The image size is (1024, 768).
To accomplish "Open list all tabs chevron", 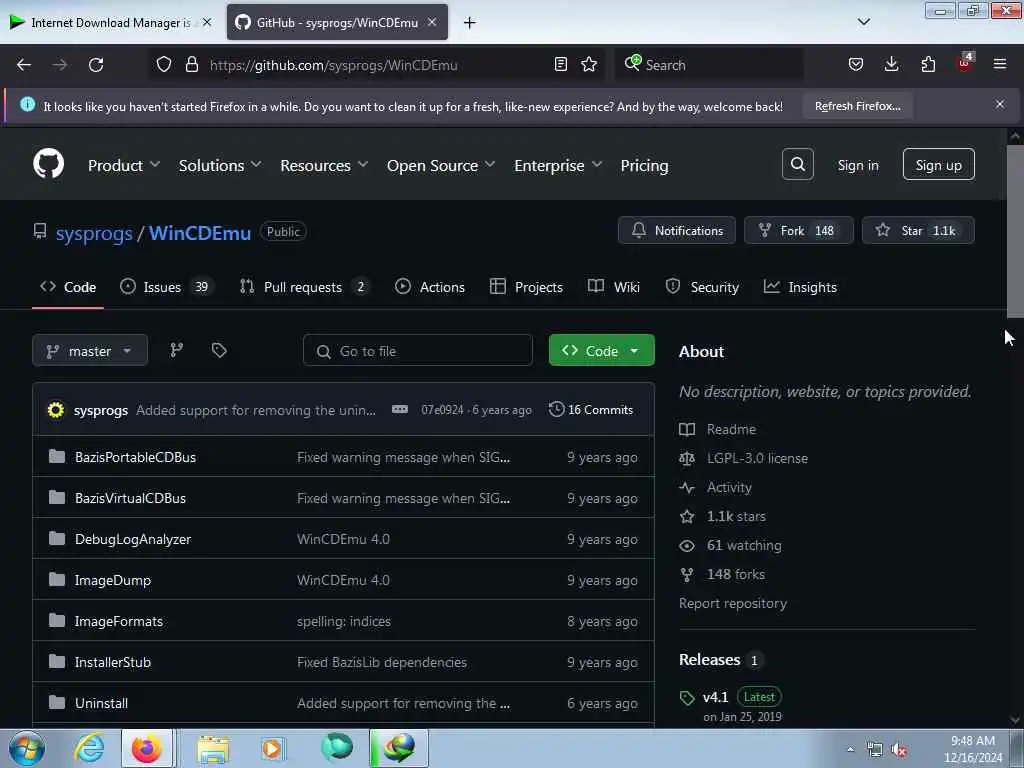I will pyautogui.click(x=863, y=22).
